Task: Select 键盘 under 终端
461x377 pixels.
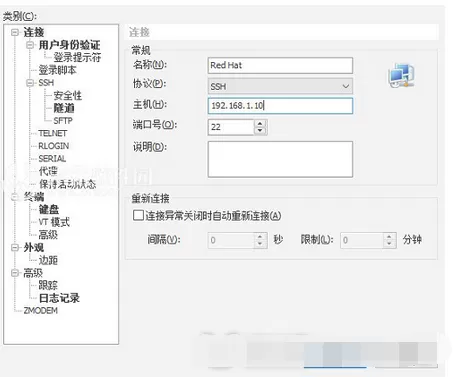Action: 49,209
